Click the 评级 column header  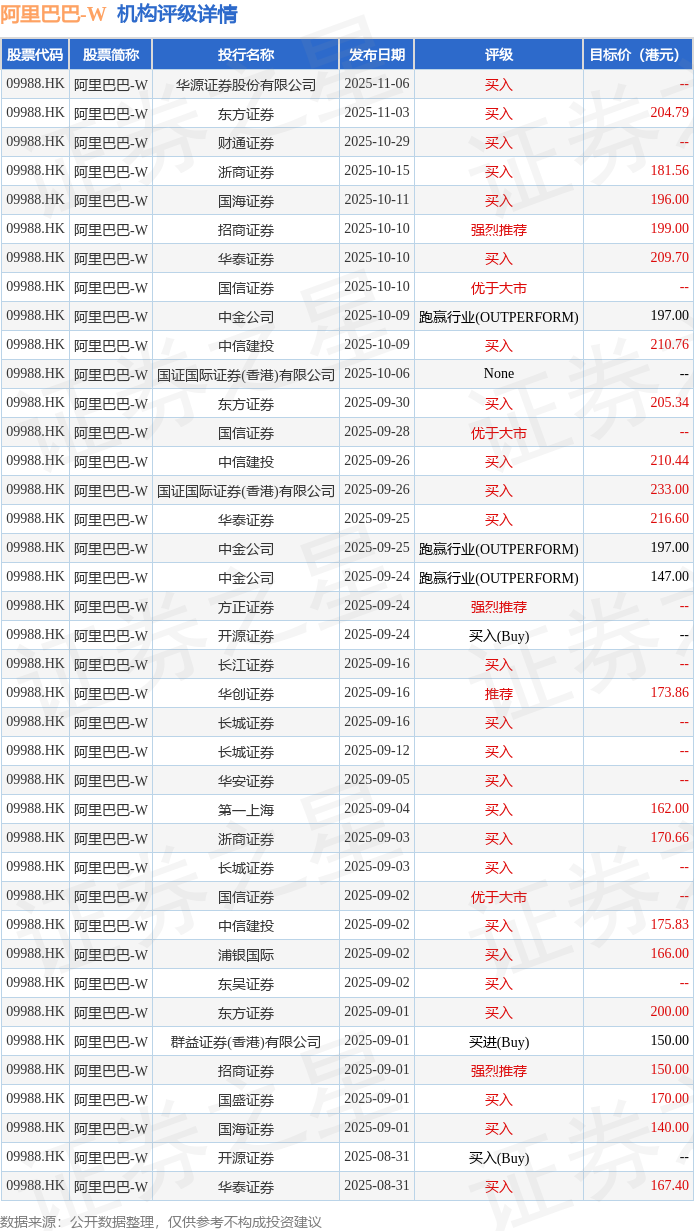(x=498, y=55)
